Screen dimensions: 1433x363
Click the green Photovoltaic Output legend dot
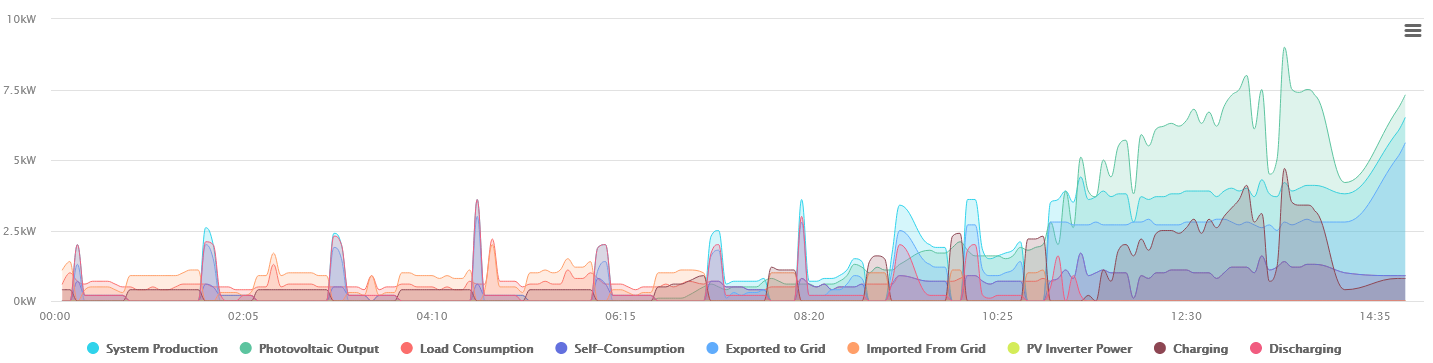245,349
